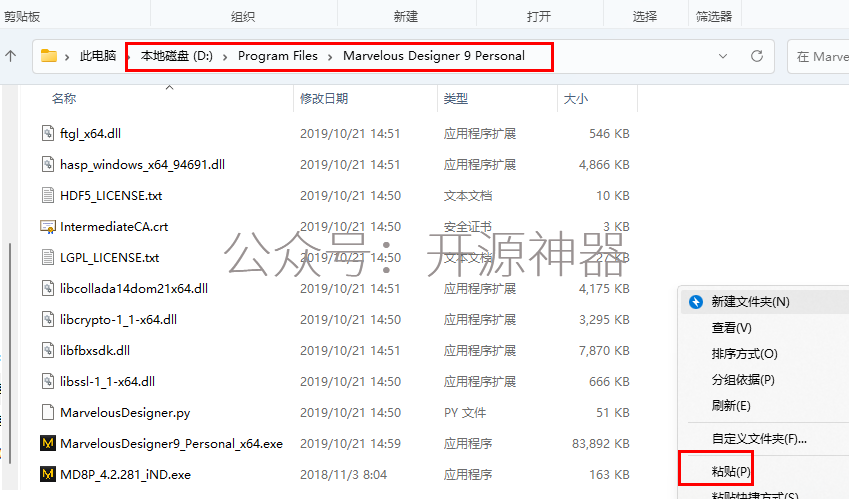Image resolution: width=849 pixels, height=499 pixels.
Task: Click the MD8P_4.2.281_iND.exe app icon
Action: coord(48,474)
